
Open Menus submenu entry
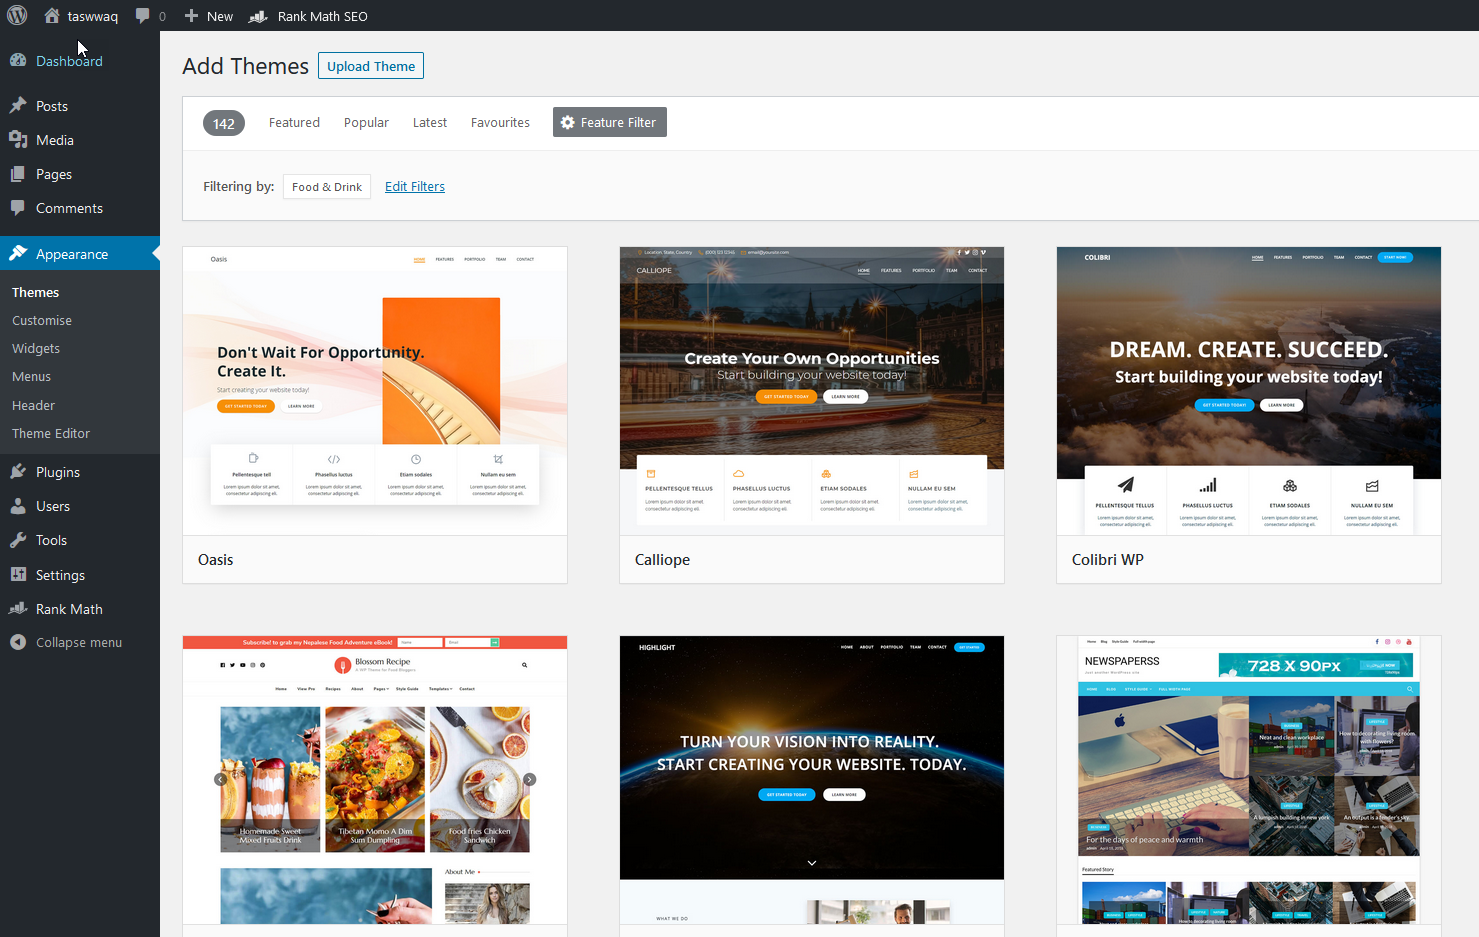80,376
